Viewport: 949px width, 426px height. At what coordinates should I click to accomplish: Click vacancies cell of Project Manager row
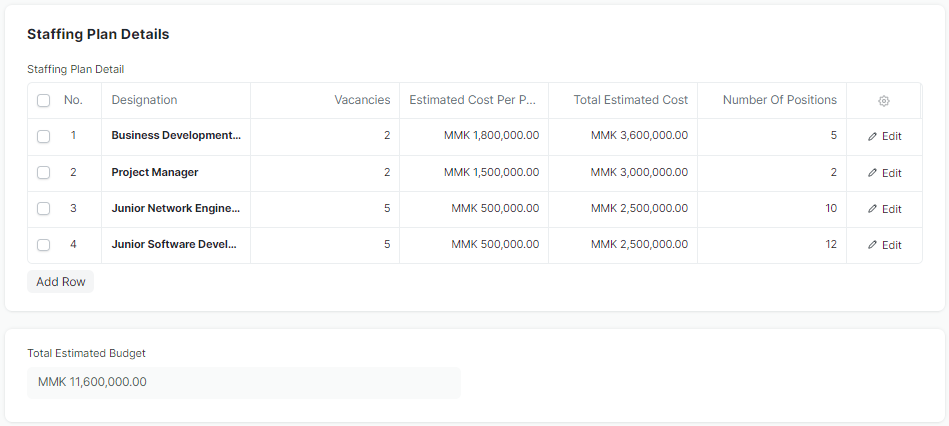tap(325, 172)
